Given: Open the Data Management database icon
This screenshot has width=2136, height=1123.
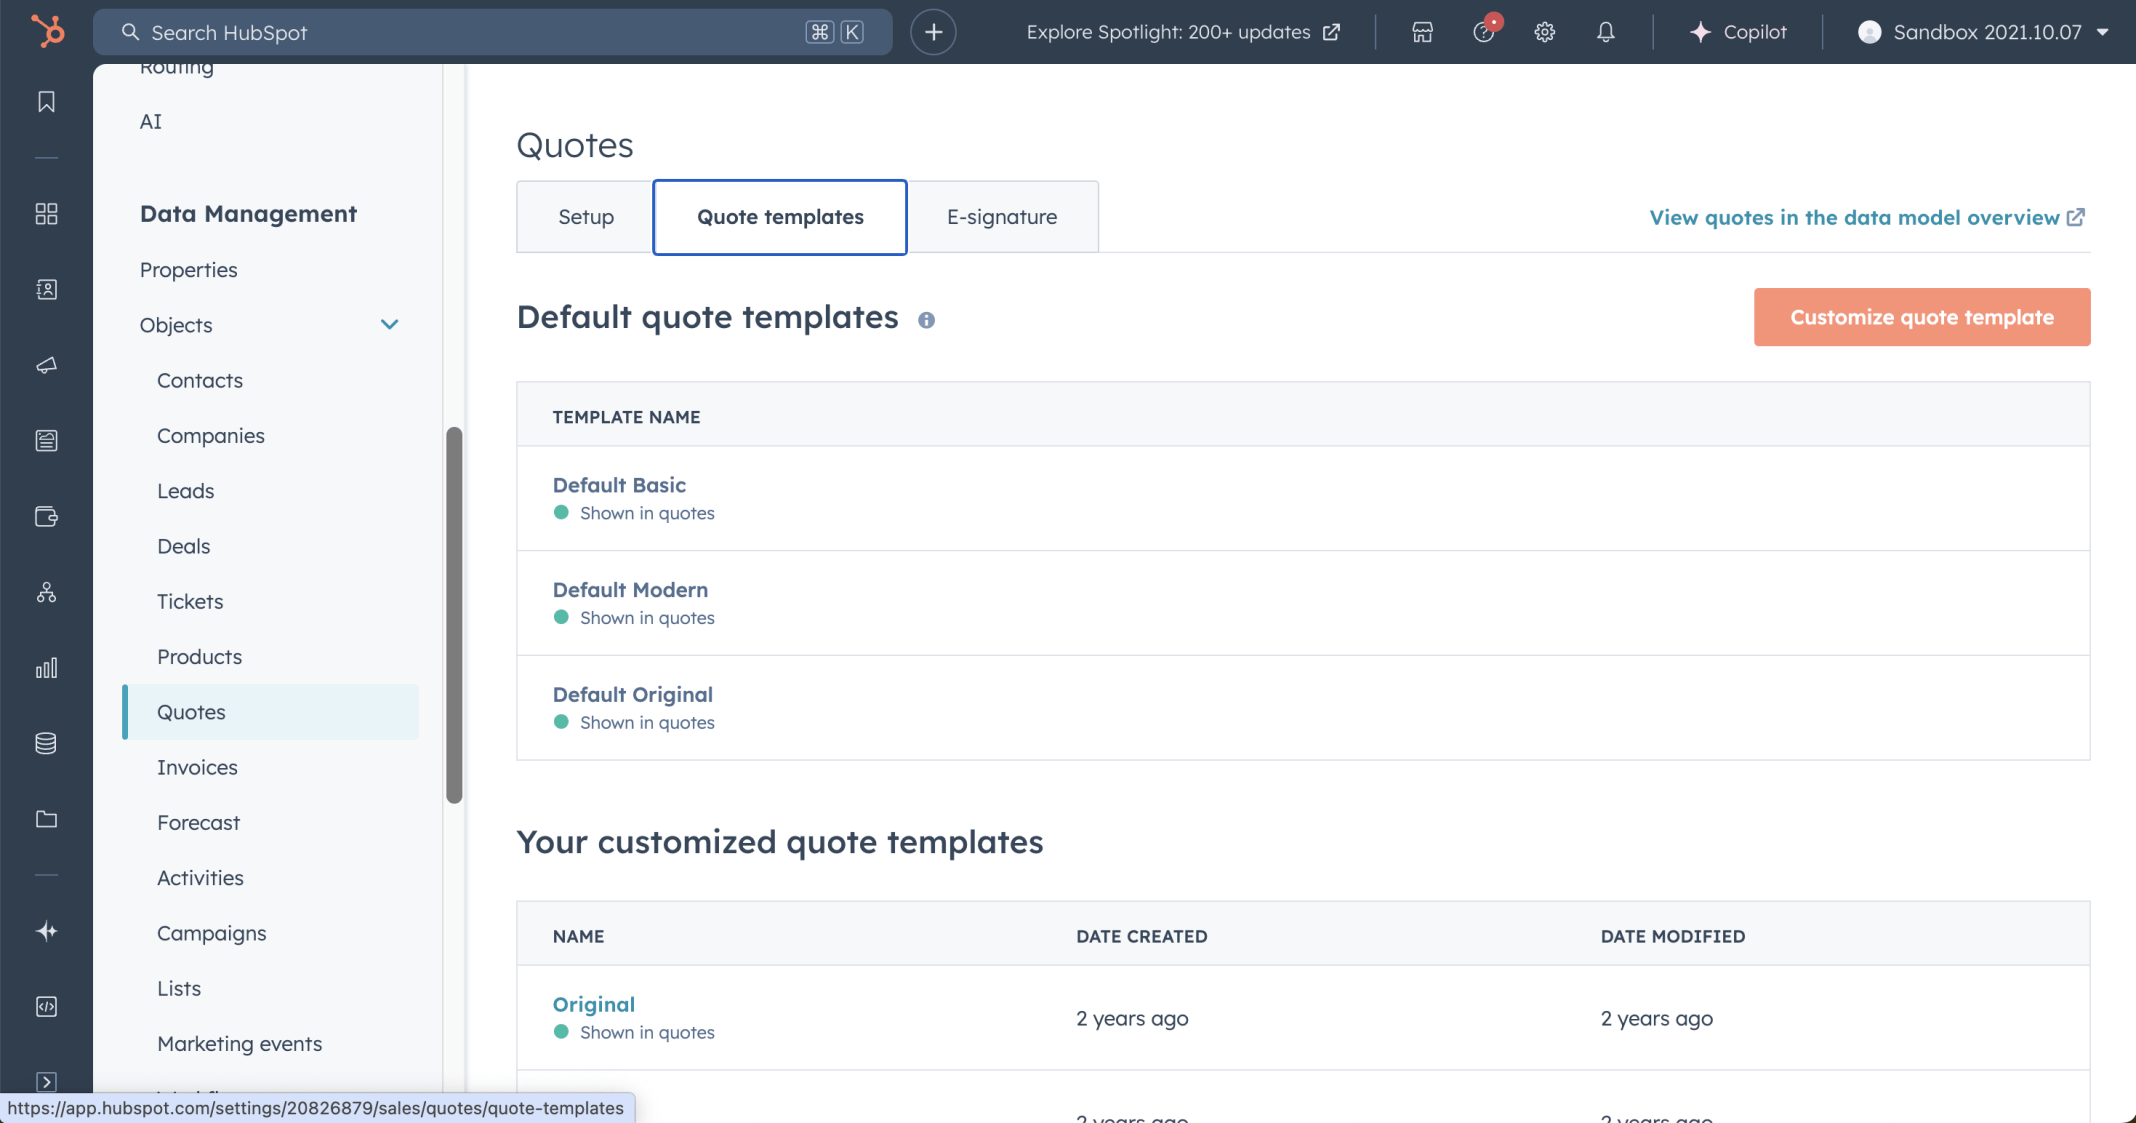Looking at the screenshot, I should (x=46, y=743).
